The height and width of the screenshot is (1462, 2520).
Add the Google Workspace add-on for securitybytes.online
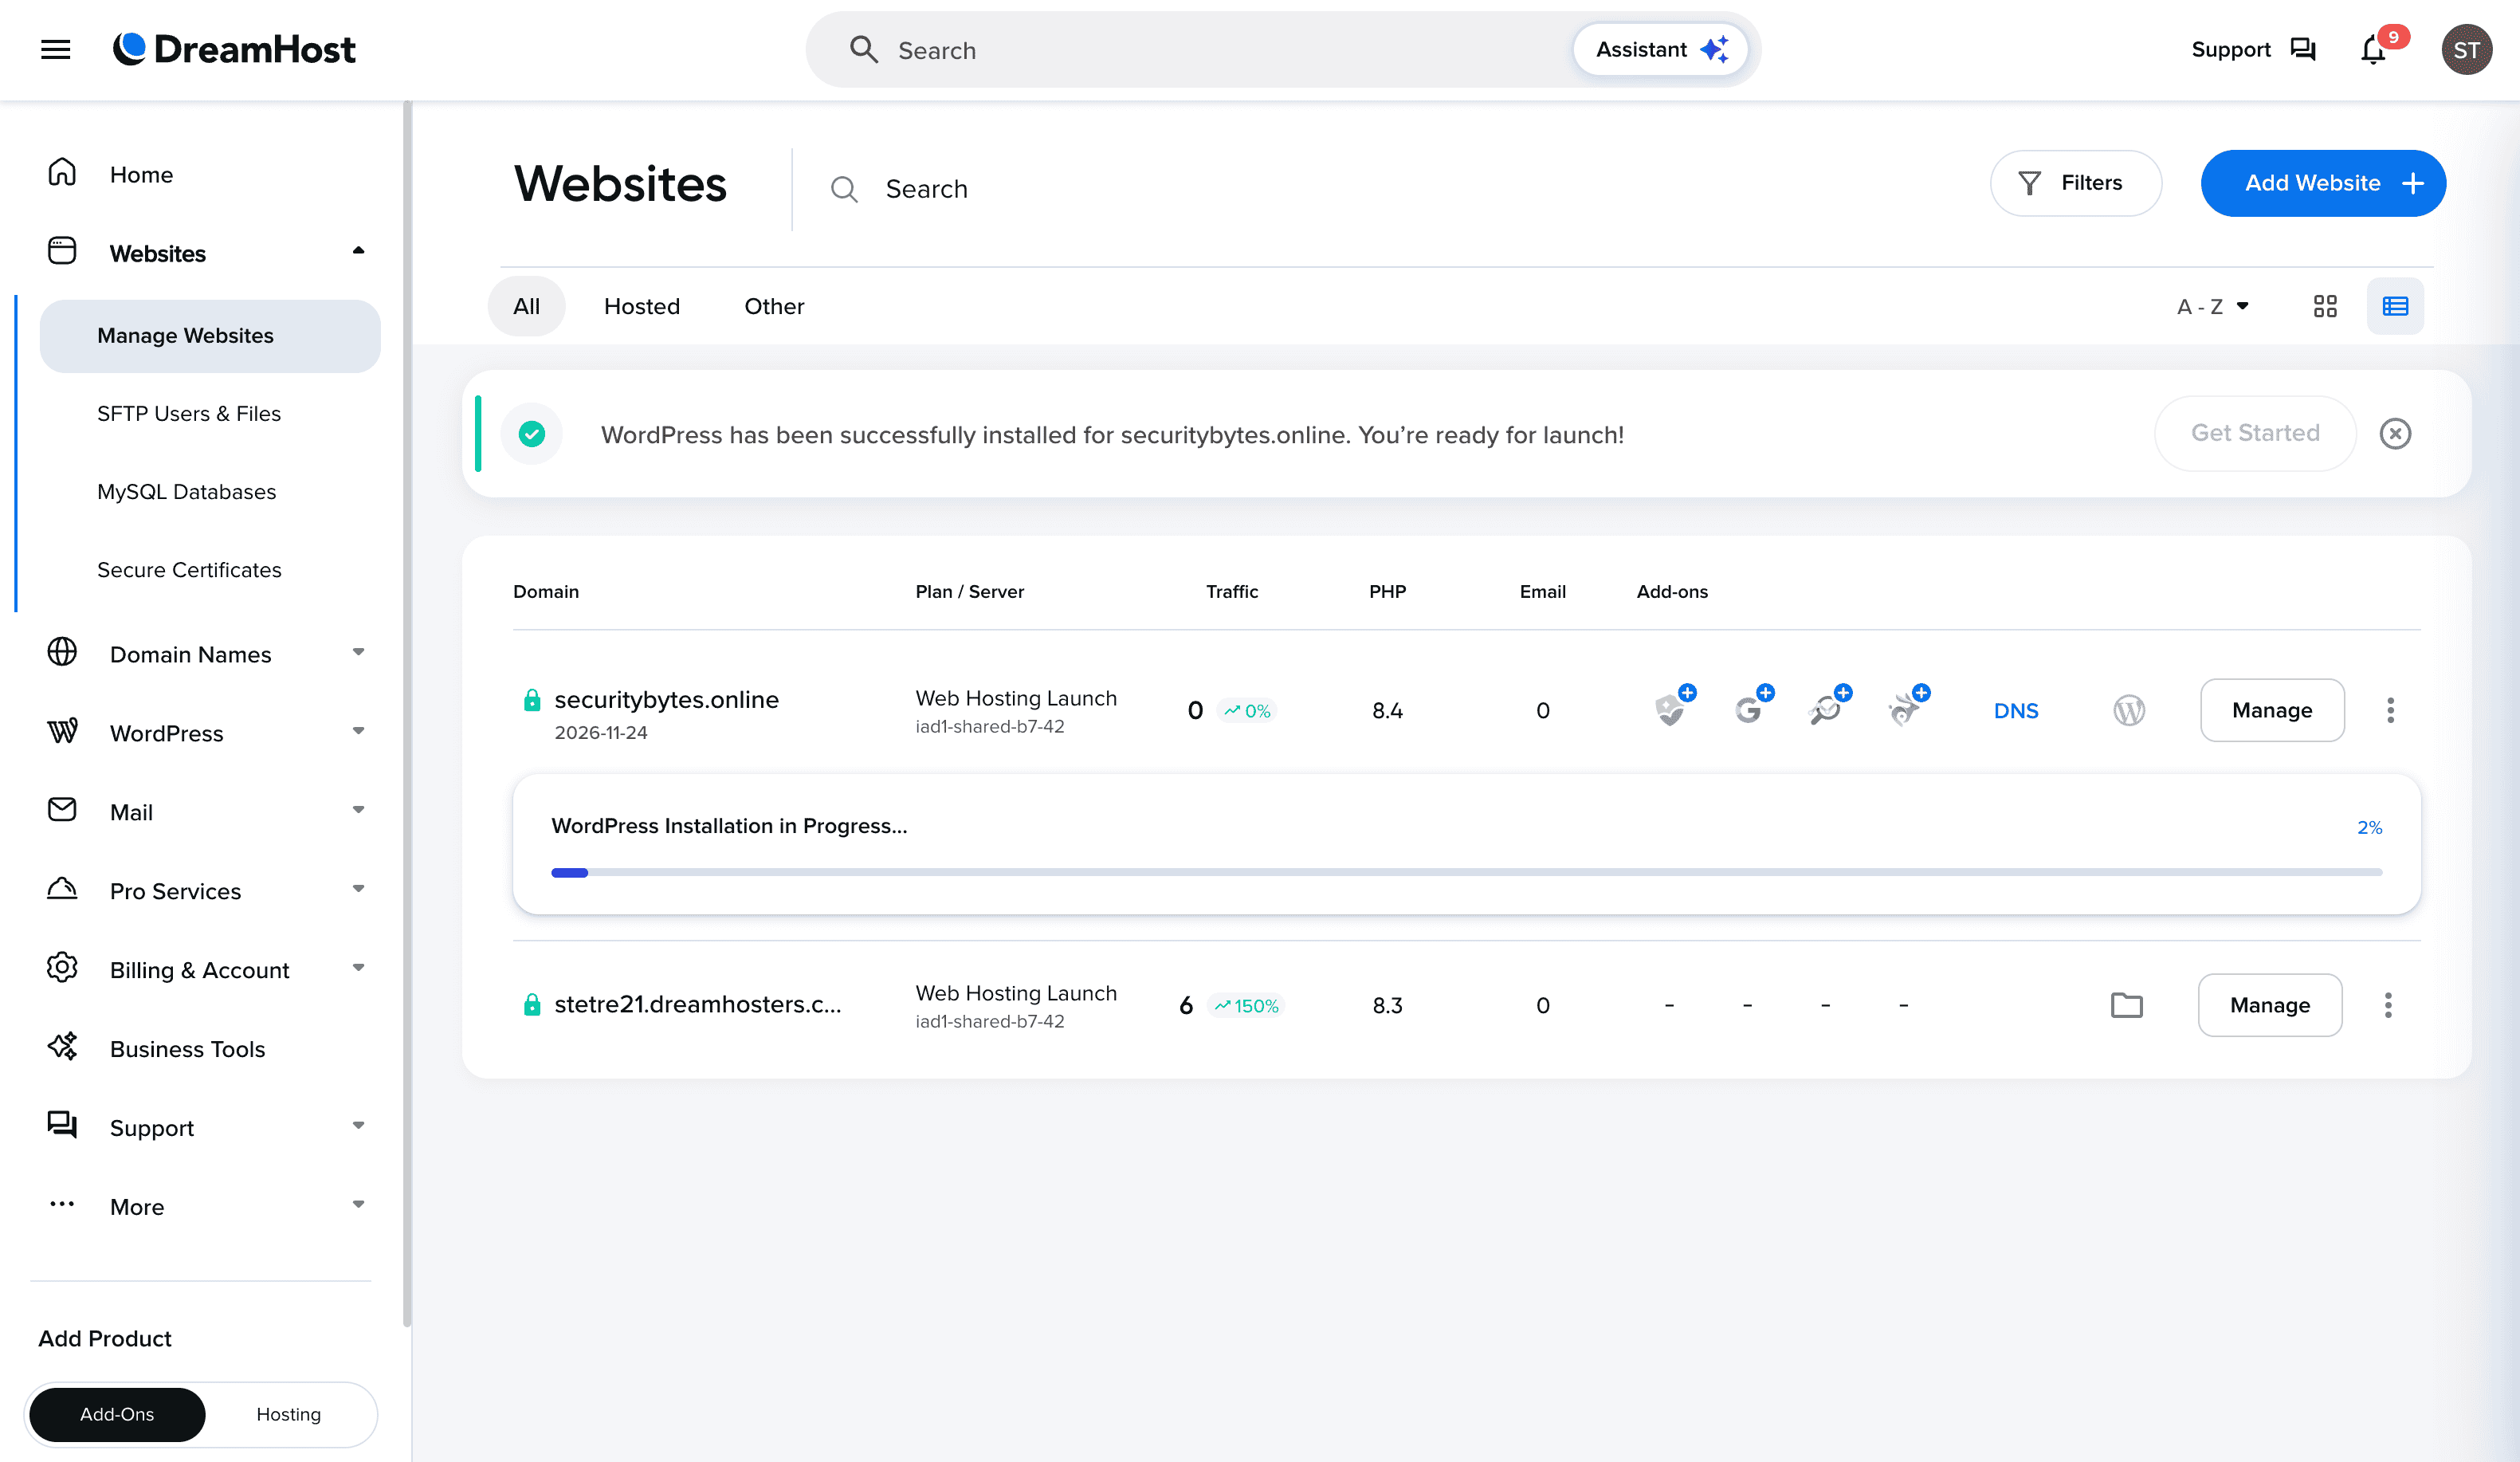click(x=1750, y=710)
